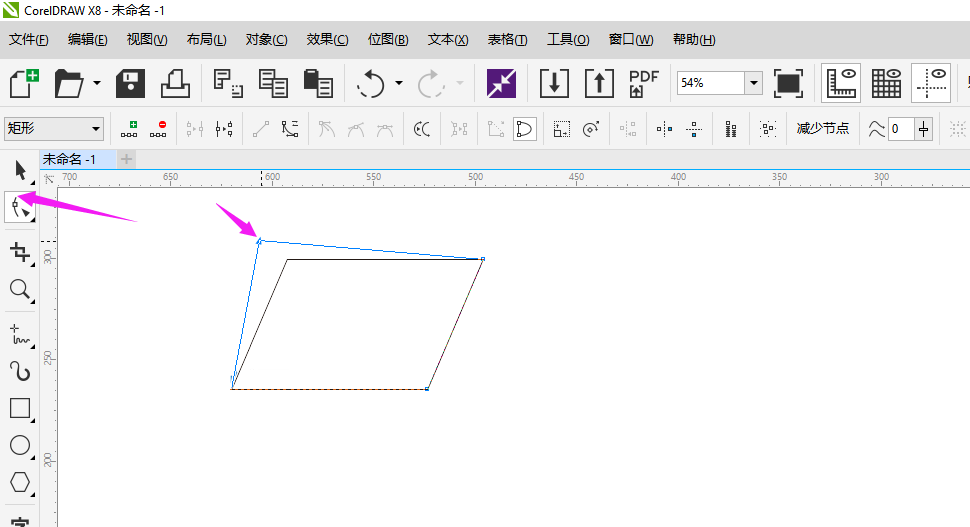Rotate or skew nodes icon
The width and height of the screenshot is (970, 527).
pos(591,129)
